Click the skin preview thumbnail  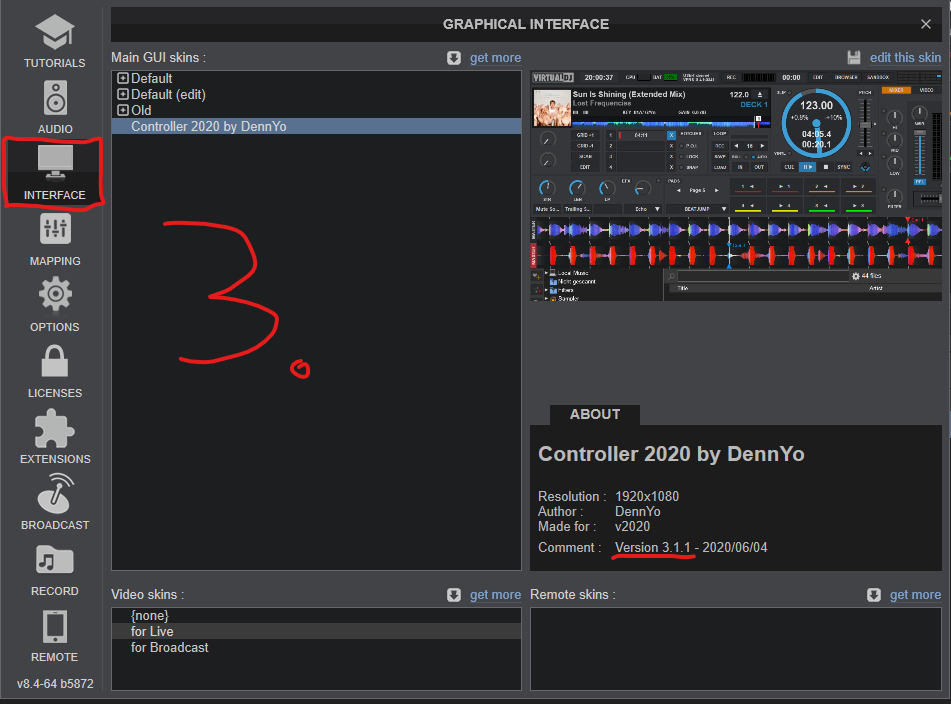coord(736,186)
